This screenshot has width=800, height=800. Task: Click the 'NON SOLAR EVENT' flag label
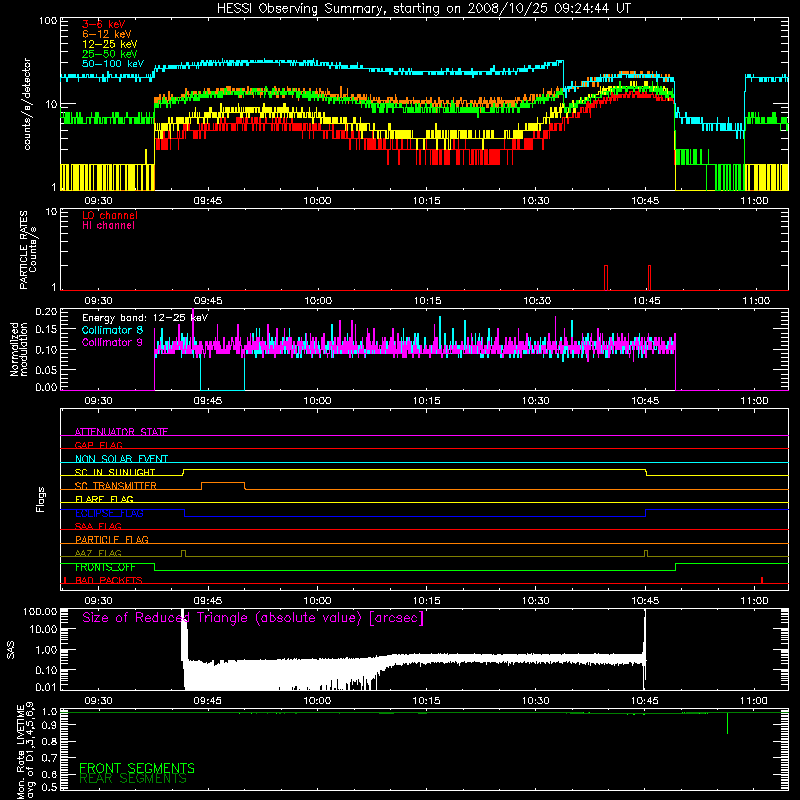[x=121, y=459]
